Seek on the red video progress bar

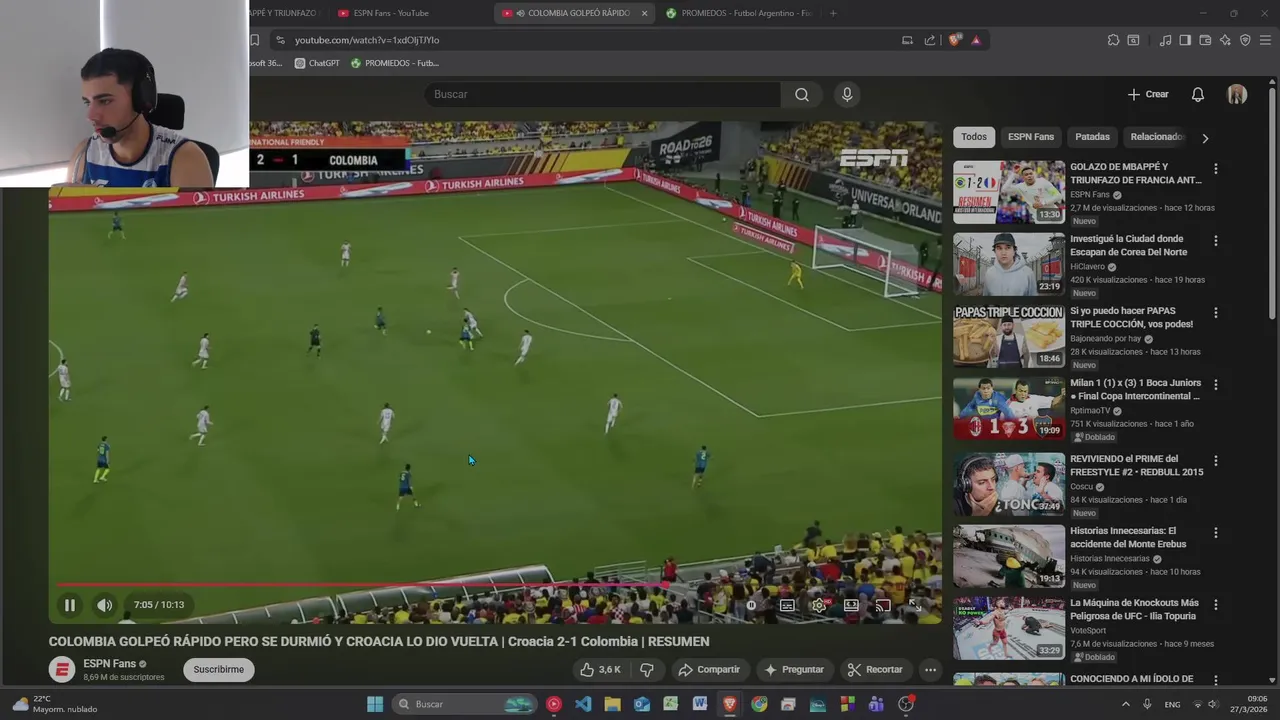point(495,585)
